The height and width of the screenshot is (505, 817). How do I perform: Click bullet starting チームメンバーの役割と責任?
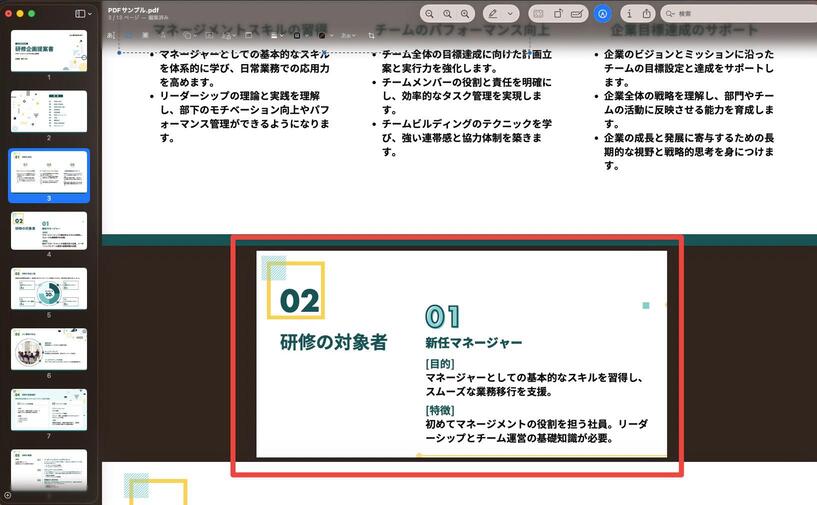pyautogui.click(x=467, y=96)
